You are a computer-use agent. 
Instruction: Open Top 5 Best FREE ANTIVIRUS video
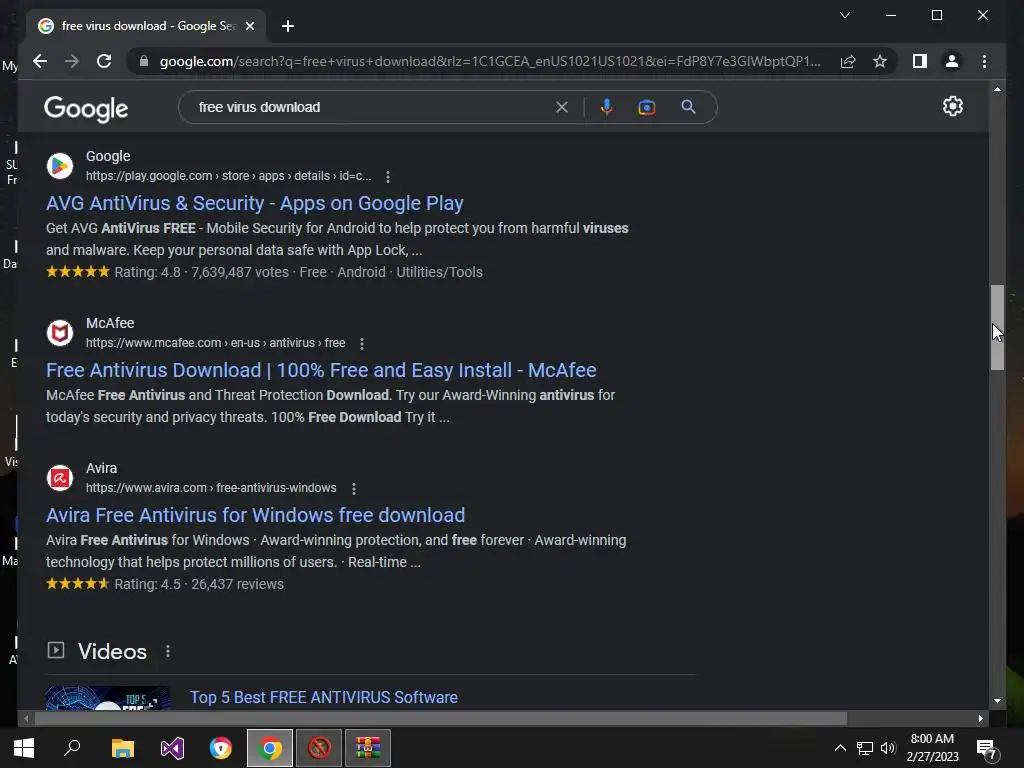coord(324,697)
